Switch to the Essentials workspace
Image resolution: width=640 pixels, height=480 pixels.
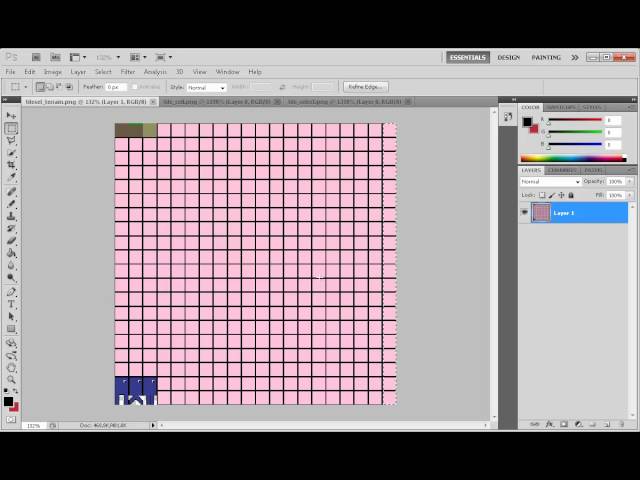point(468,58)
